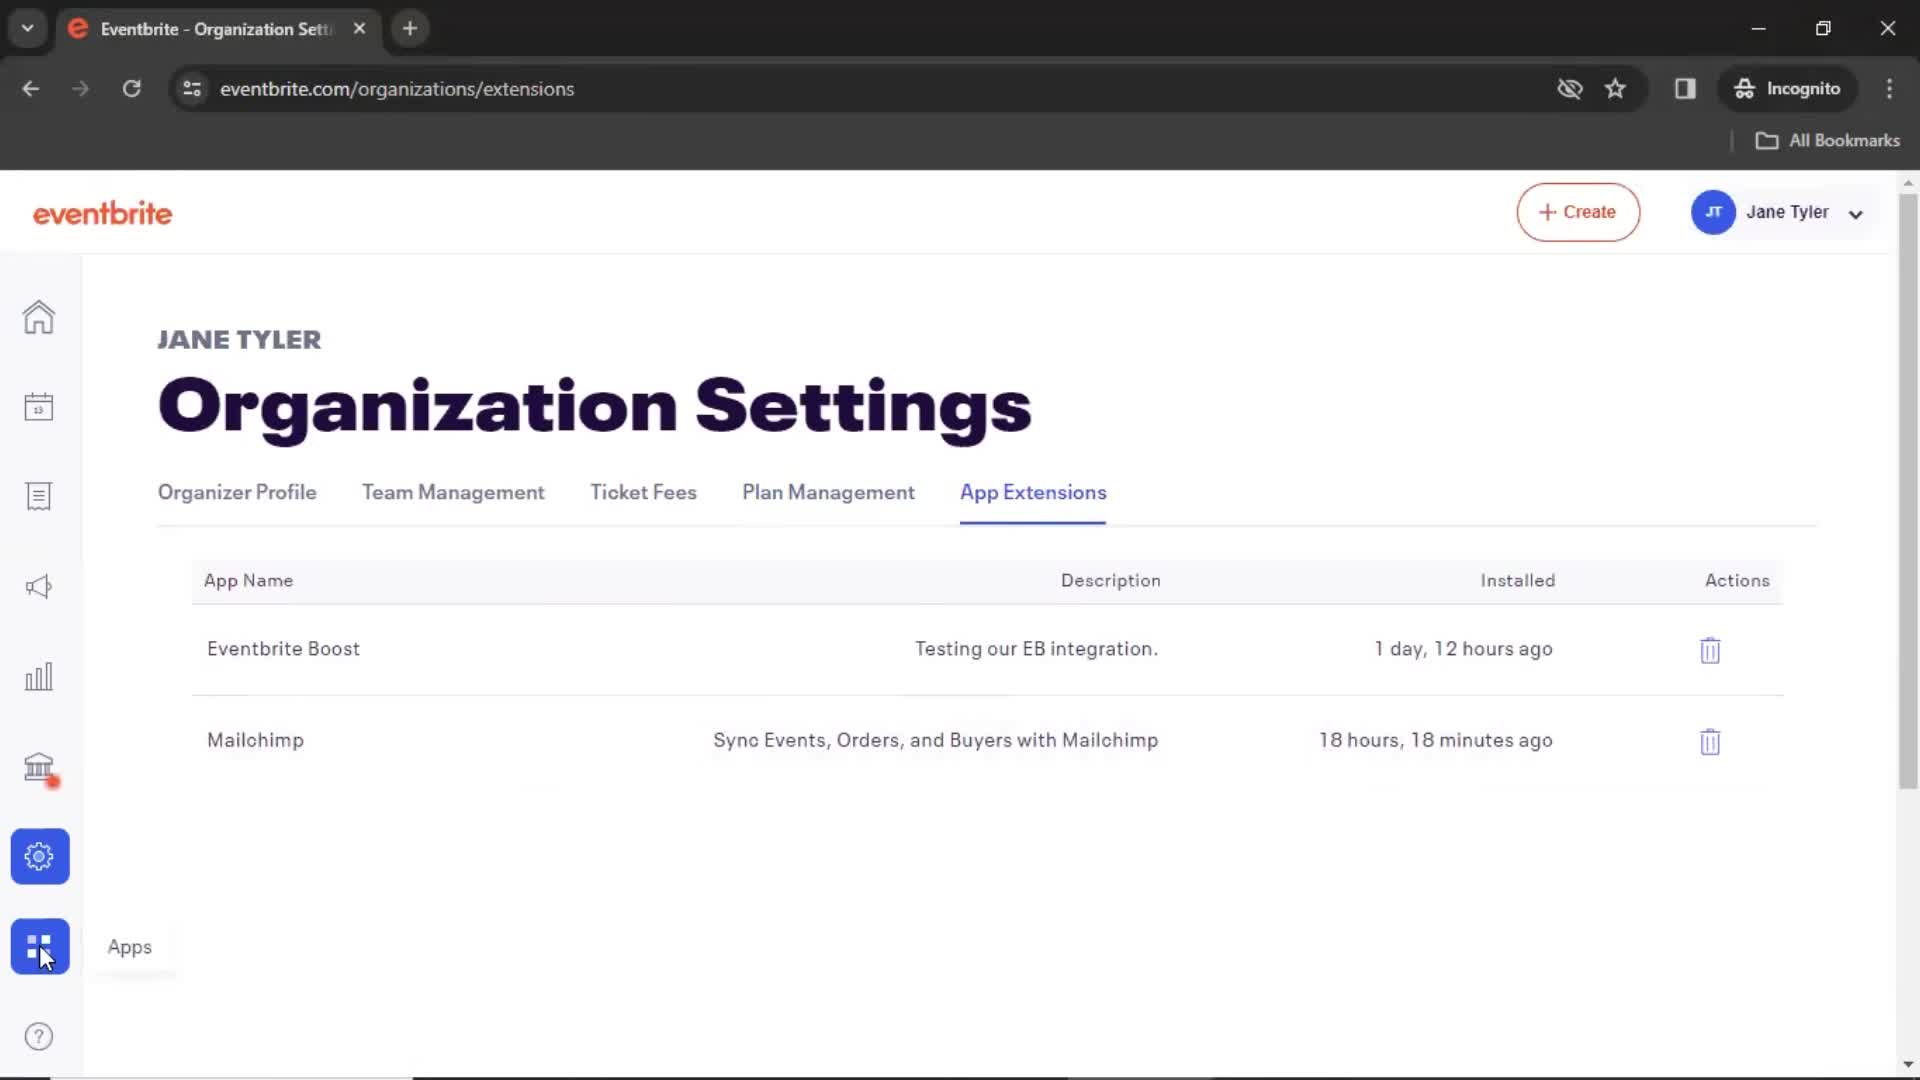Open the Reporting bar chart sidebar icon
This screenshot has height=1080, width=1920.
coord(39,677)
